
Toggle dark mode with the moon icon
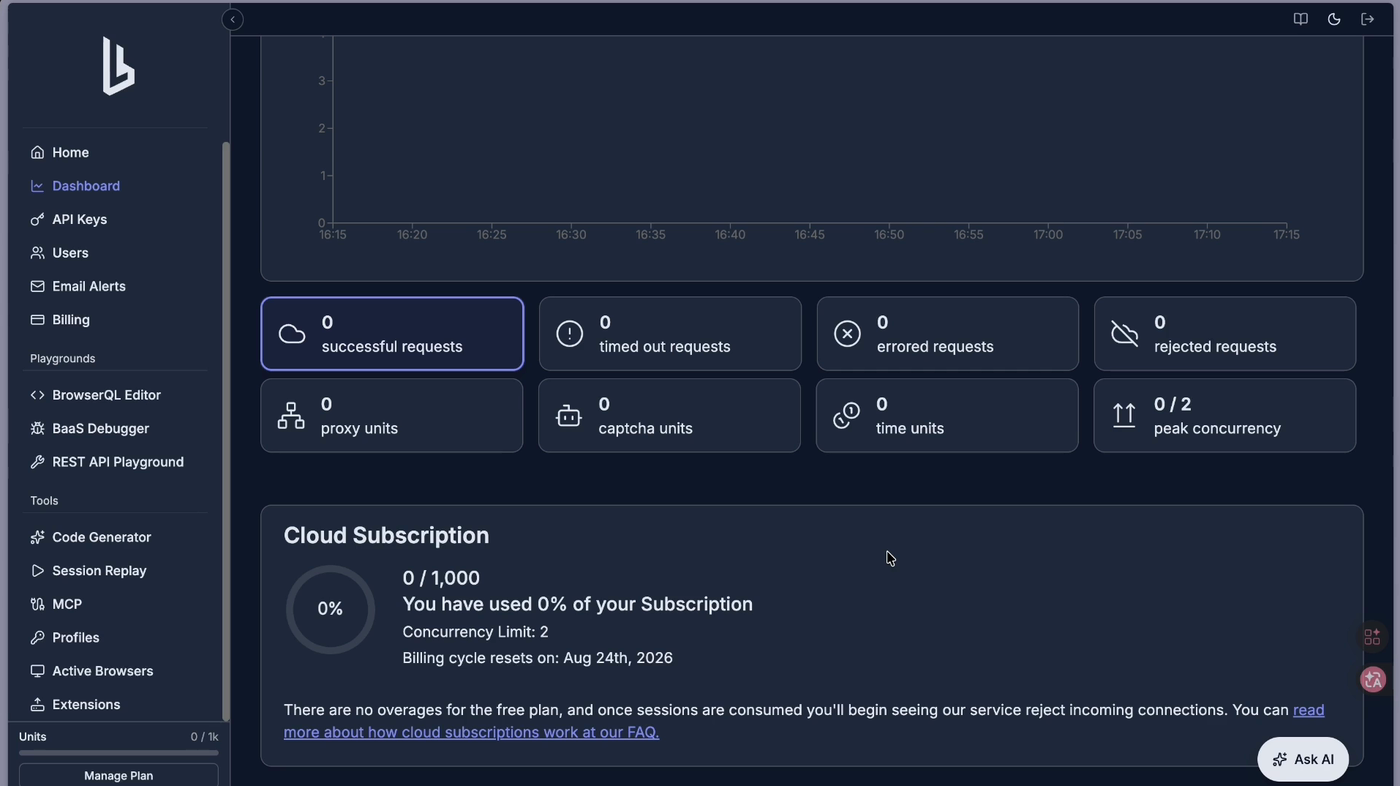click(x=1334, y=19)
